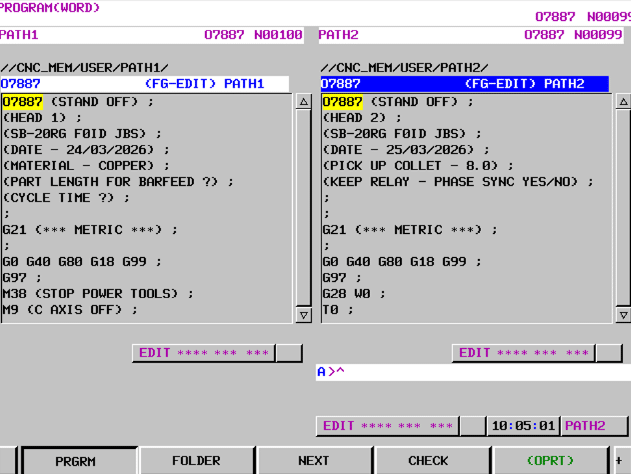631x474 pixels.
Task: Click the PATH1 vertical scrollbar track
Action: (x=304, y=208)
